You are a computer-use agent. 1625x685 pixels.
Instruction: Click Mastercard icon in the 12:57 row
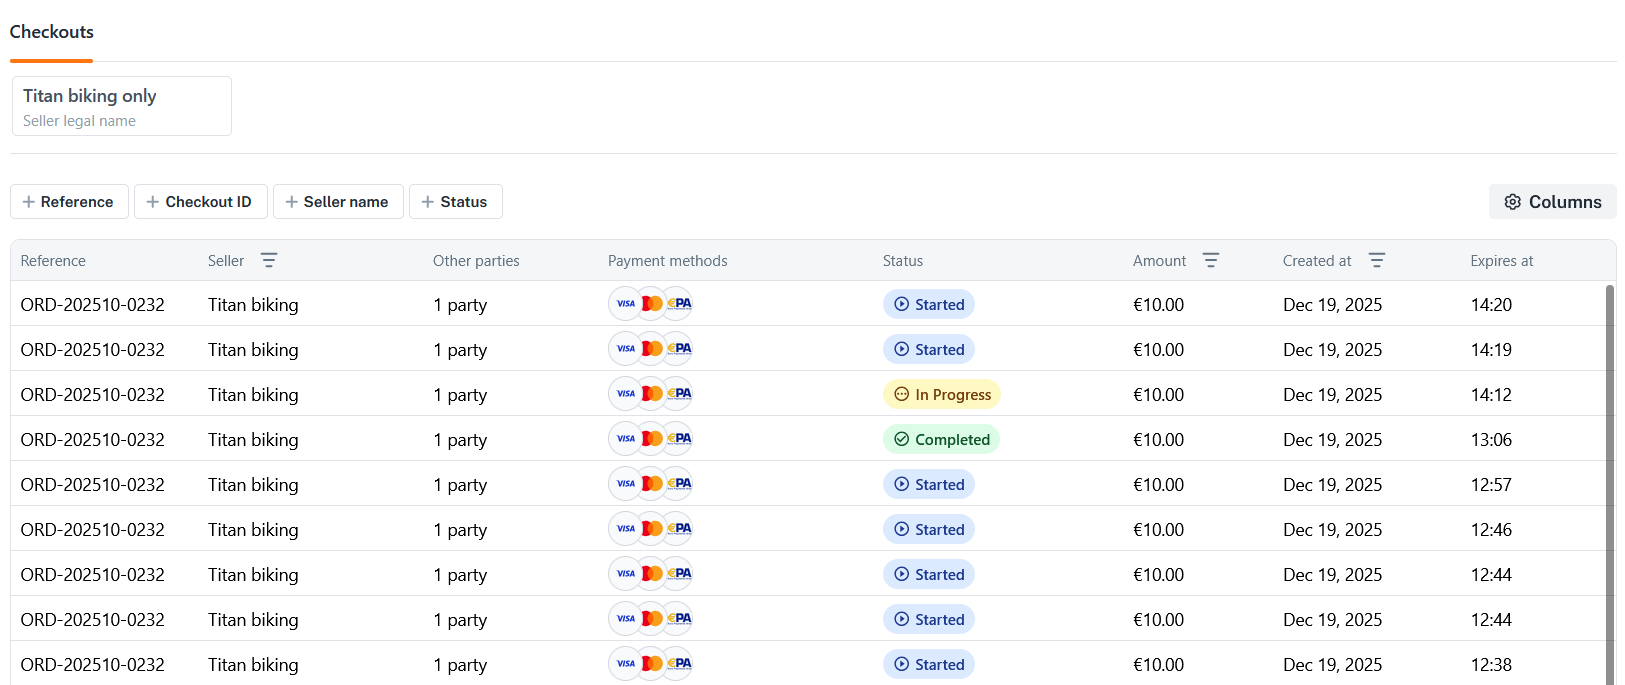pyautogui.click(x=652, y=483)
